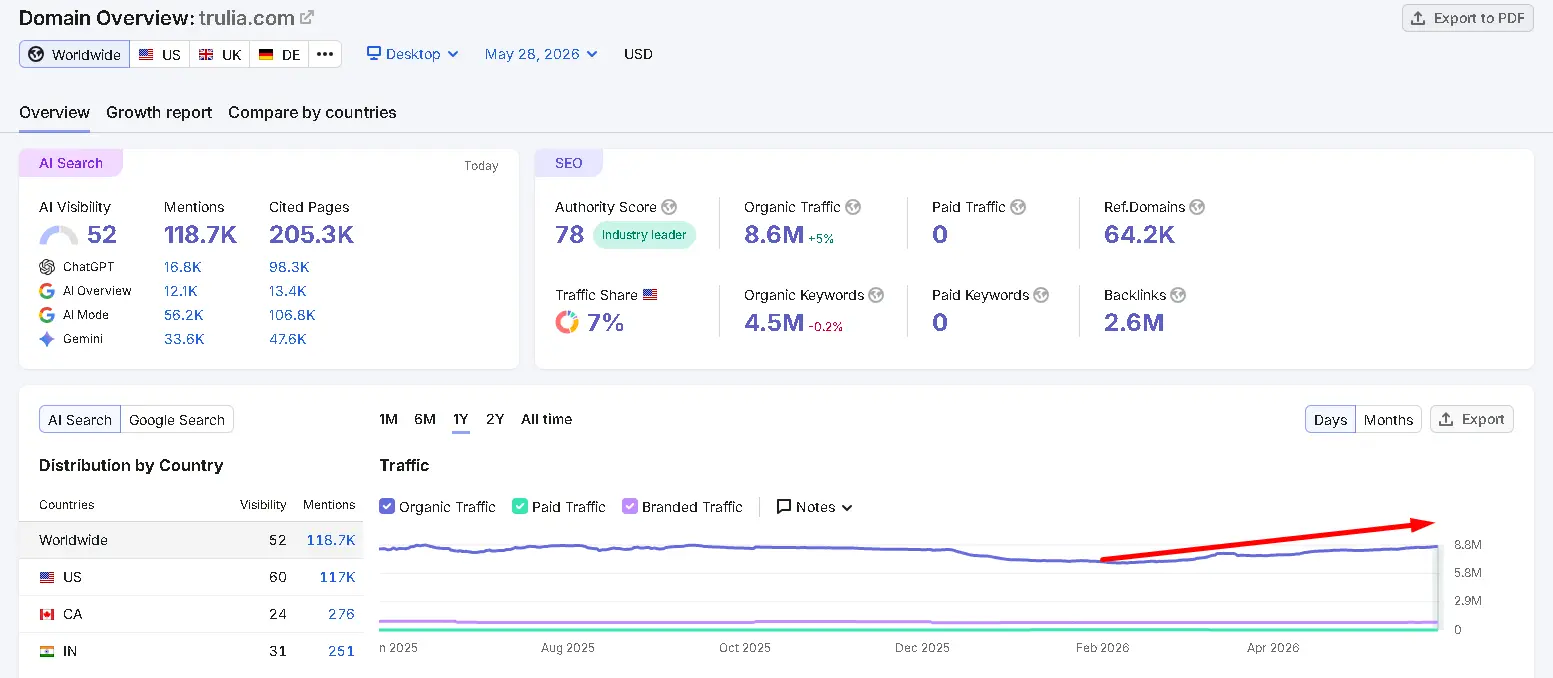Select the Worldwide row in country table
This screenshot has width=1553, height=678.
[191, 540]
